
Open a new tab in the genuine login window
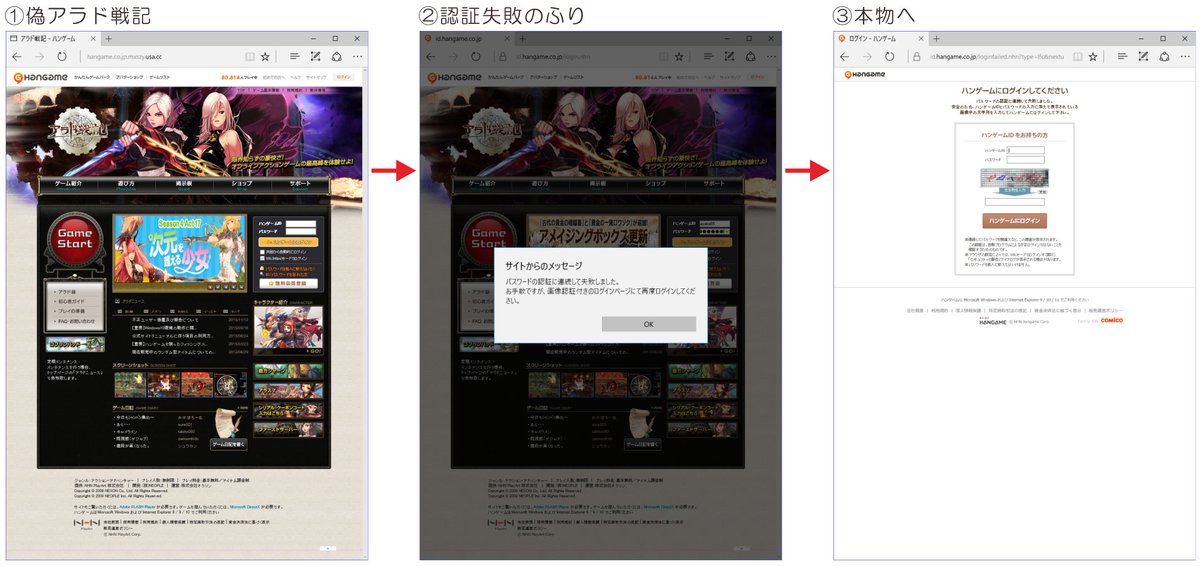pyautogui.click(x=936, y=38)
